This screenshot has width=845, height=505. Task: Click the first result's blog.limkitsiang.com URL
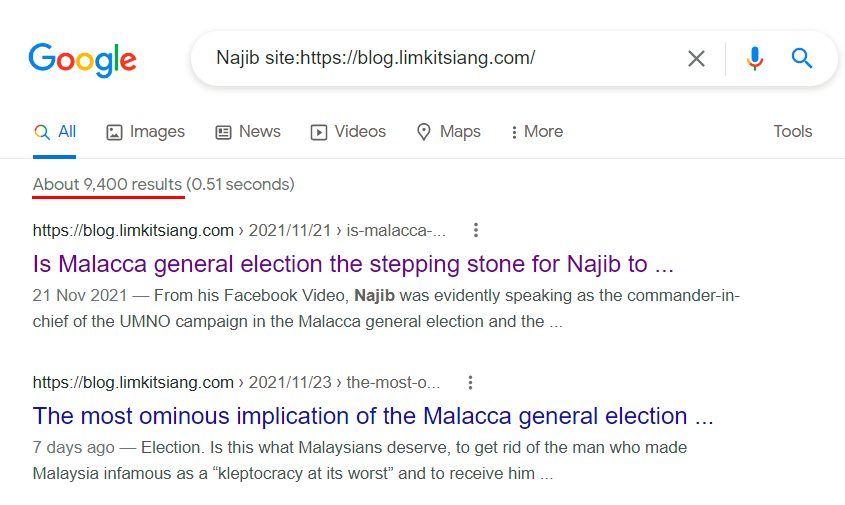pyautogui.click(x=133, y=230)
